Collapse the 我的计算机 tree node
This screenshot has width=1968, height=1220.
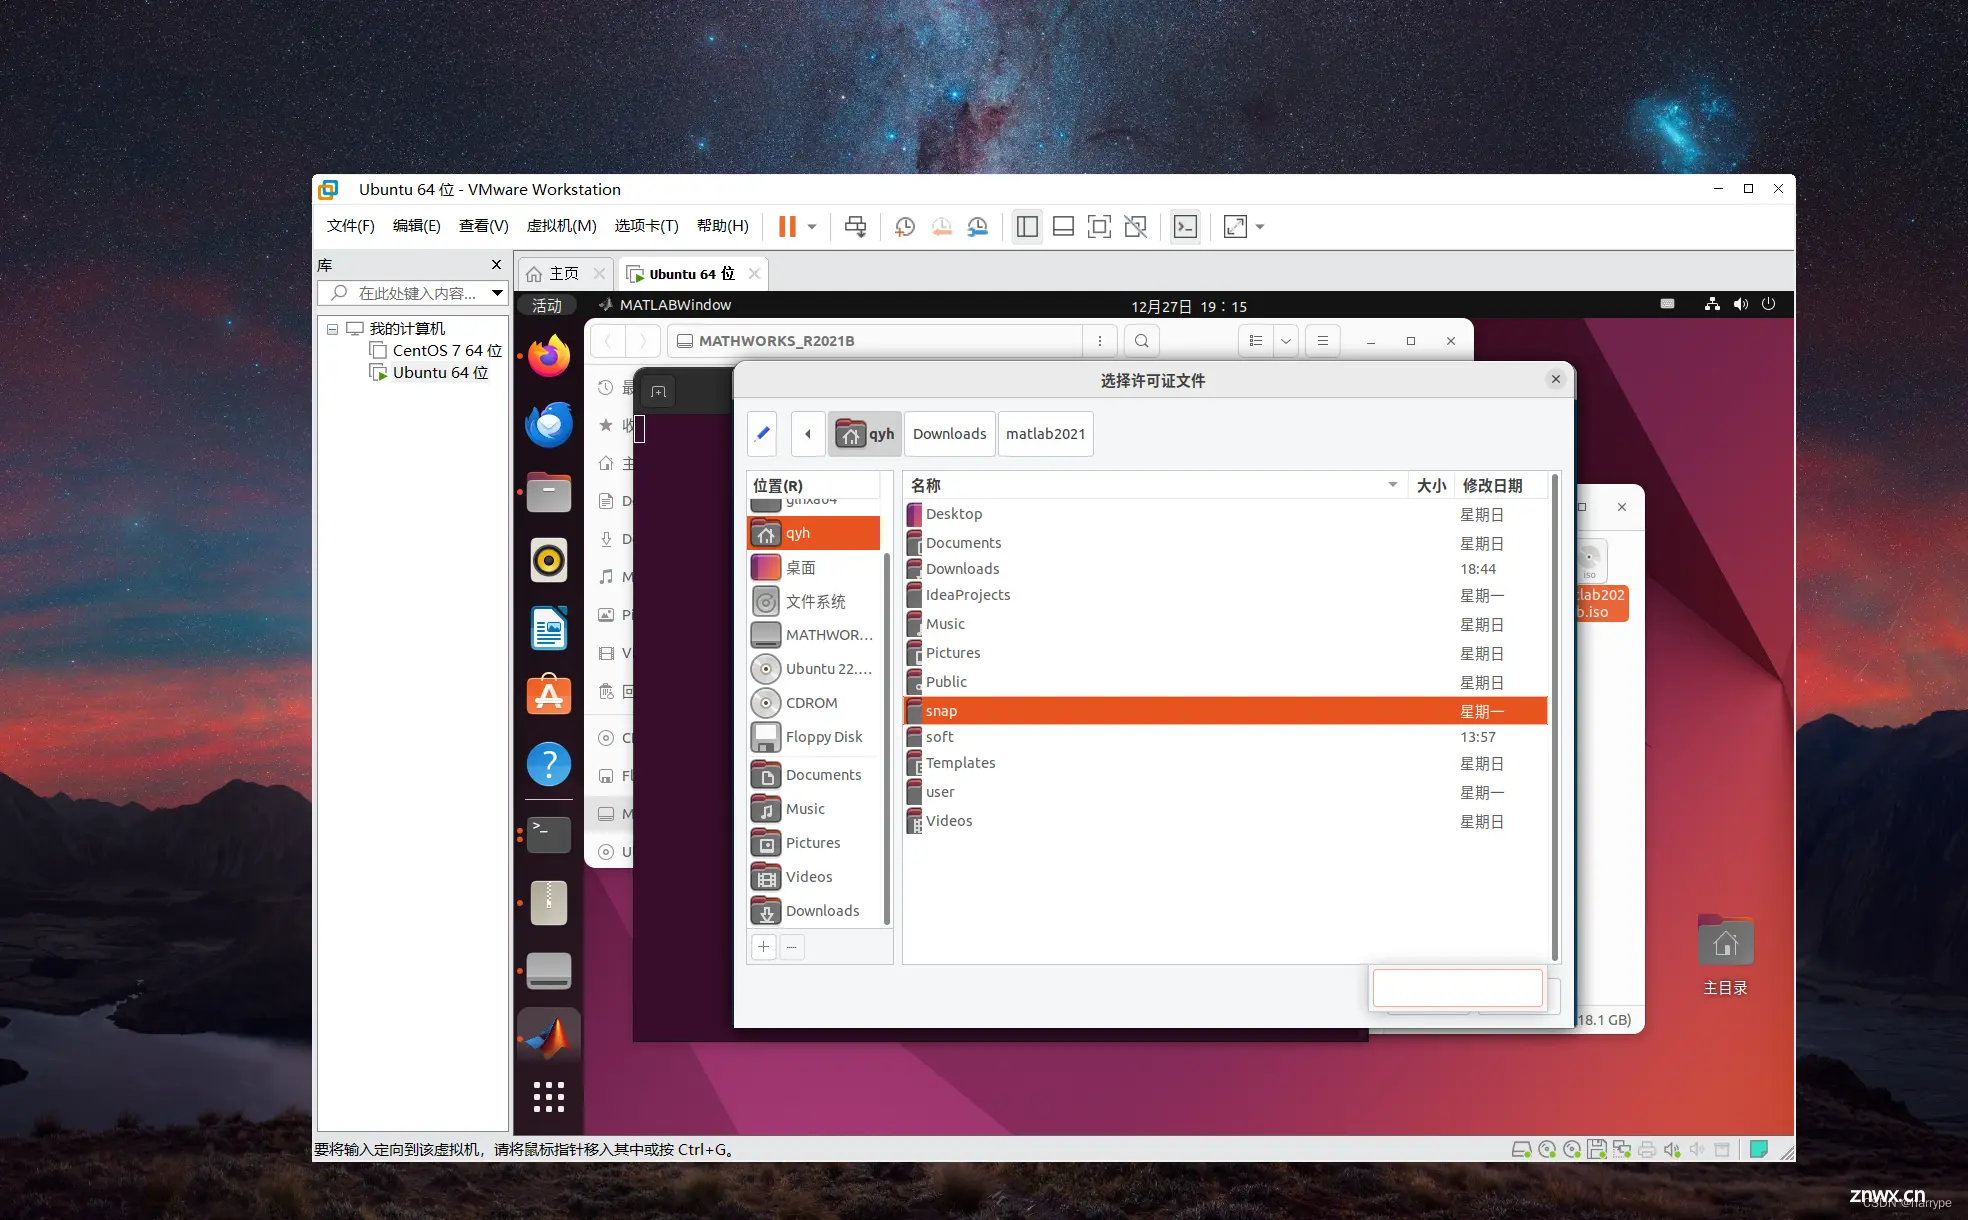[332, 329]
